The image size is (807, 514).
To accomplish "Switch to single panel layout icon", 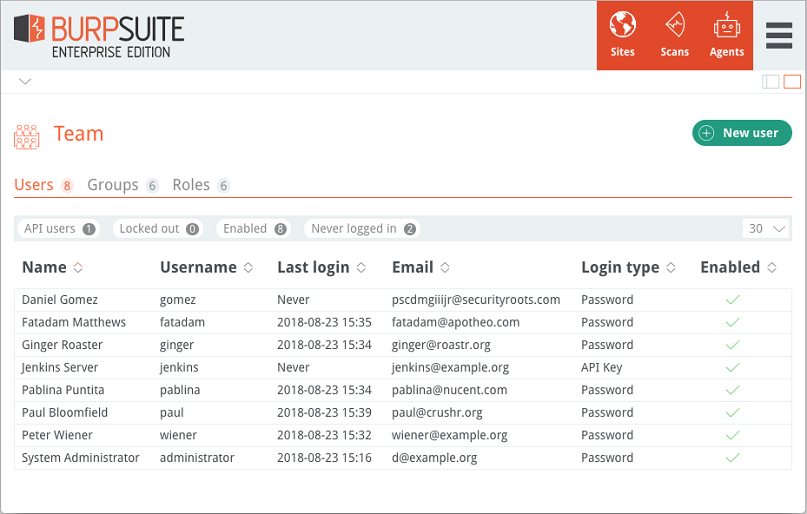I will (792, 82).
